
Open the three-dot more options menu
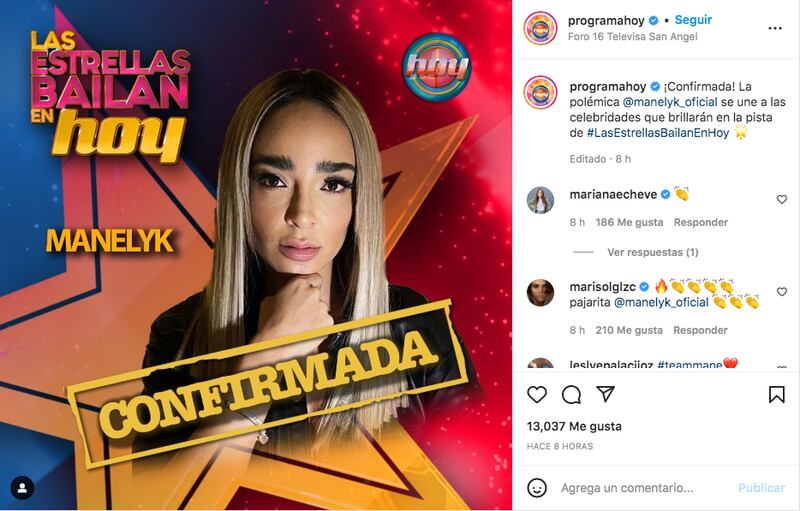(774, 28)
